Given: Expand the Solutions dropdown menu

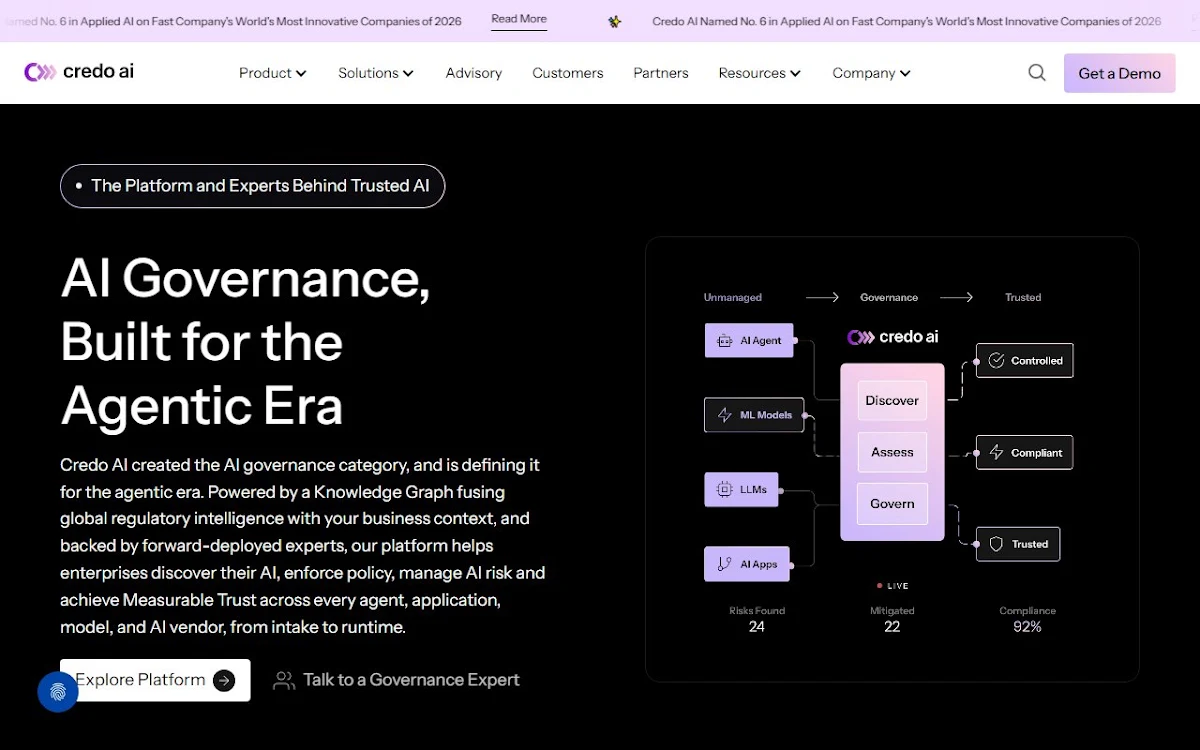Looking at the screenshot, I should (376, 73).
